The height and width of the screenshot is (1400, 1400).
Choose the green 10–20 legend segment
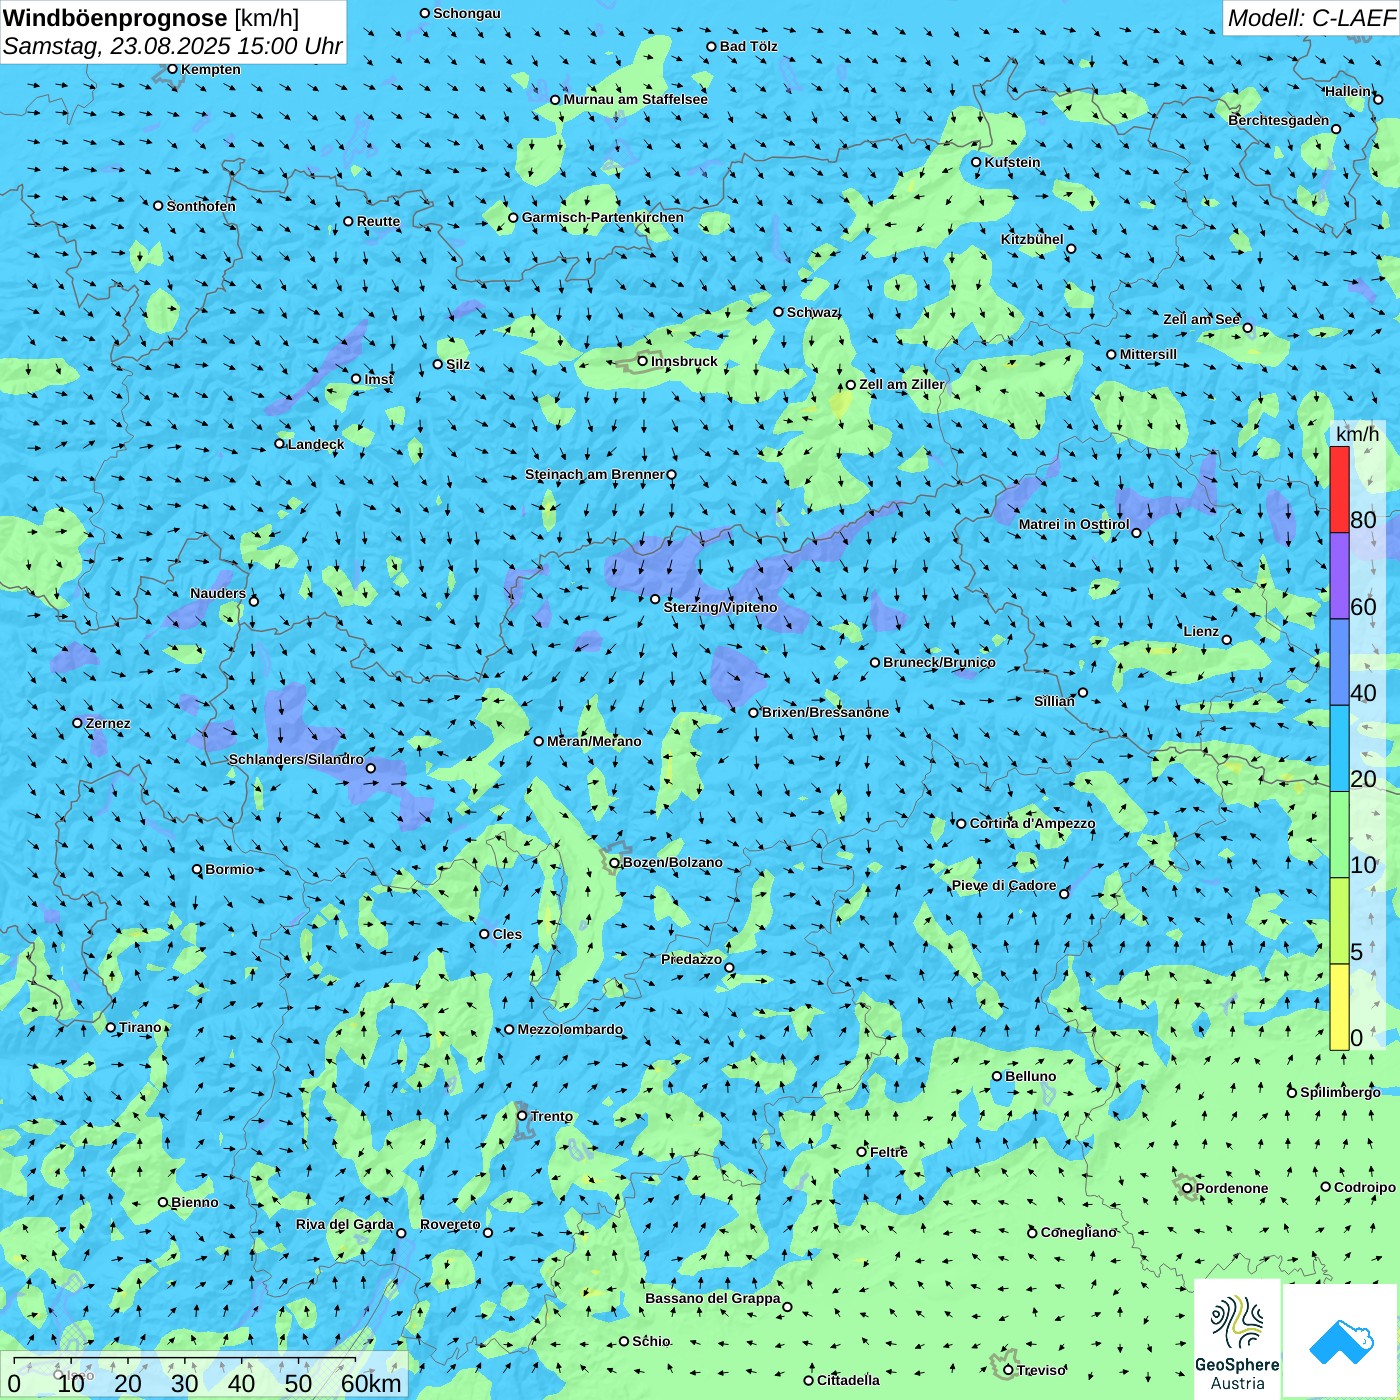[x=1339, y=835]
